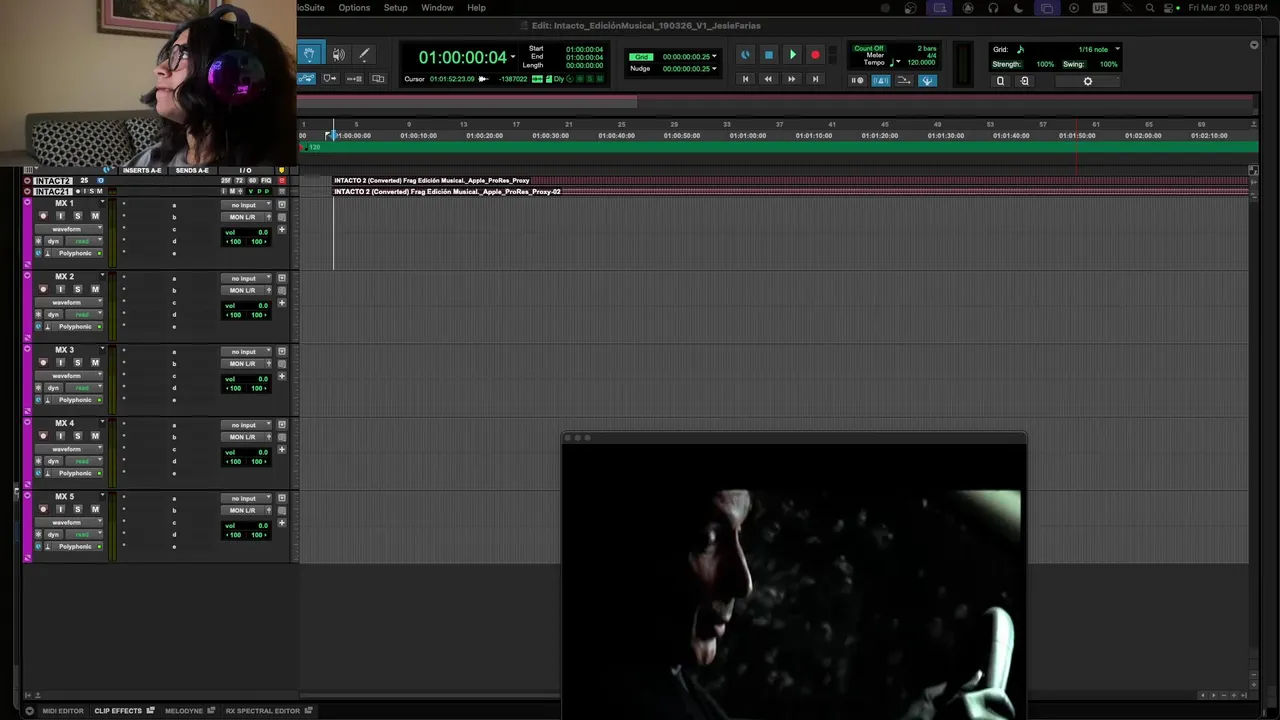1280x720 pixels.
Task: Select the Grabber hand tool
Action: (x=309, y=54)
